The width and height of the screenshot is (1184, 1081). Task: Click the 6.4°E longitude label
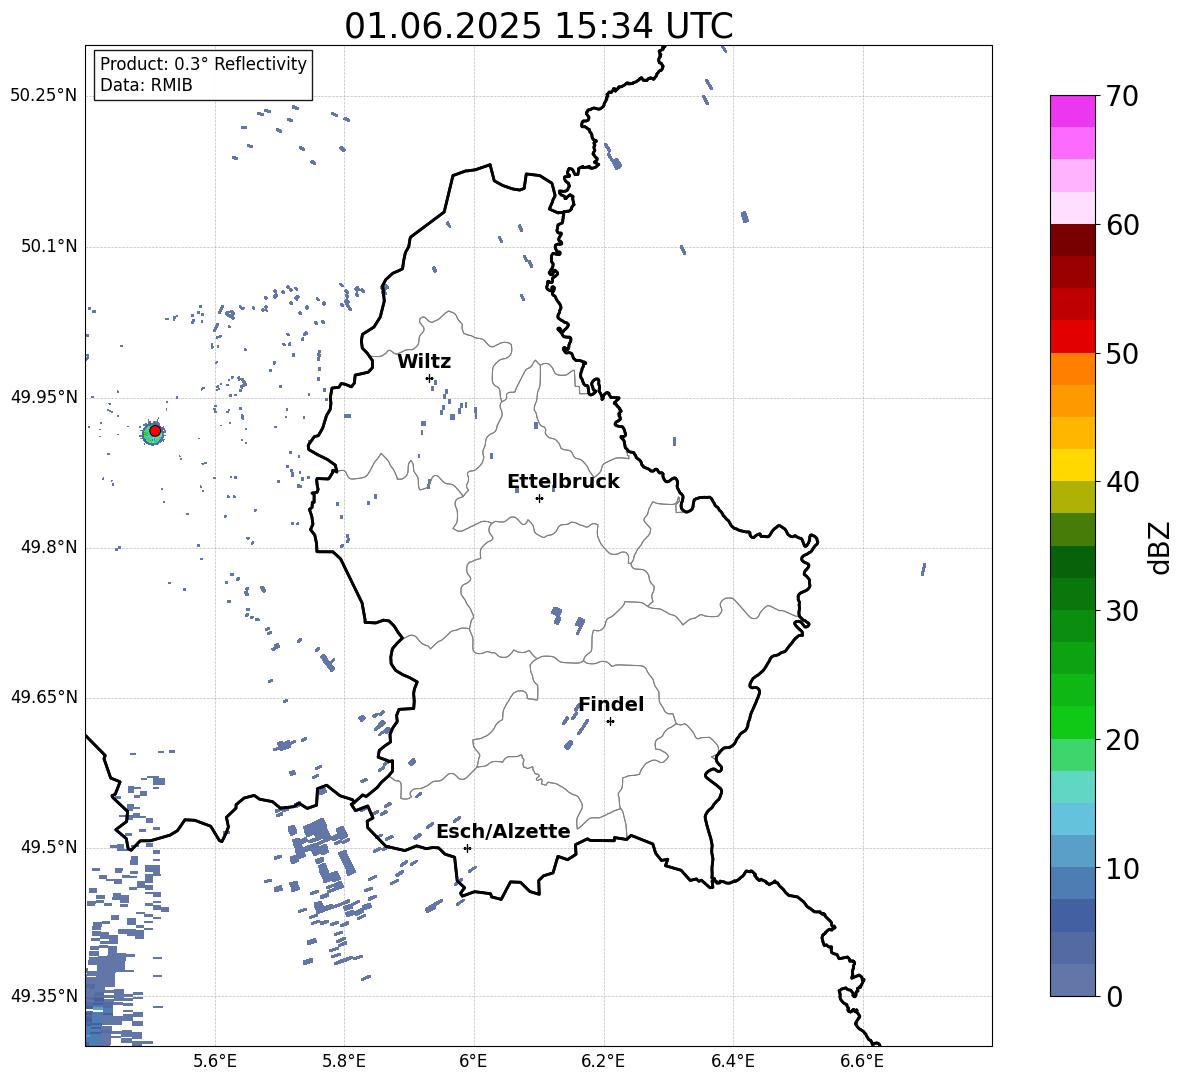click(x=732, y=1062)
